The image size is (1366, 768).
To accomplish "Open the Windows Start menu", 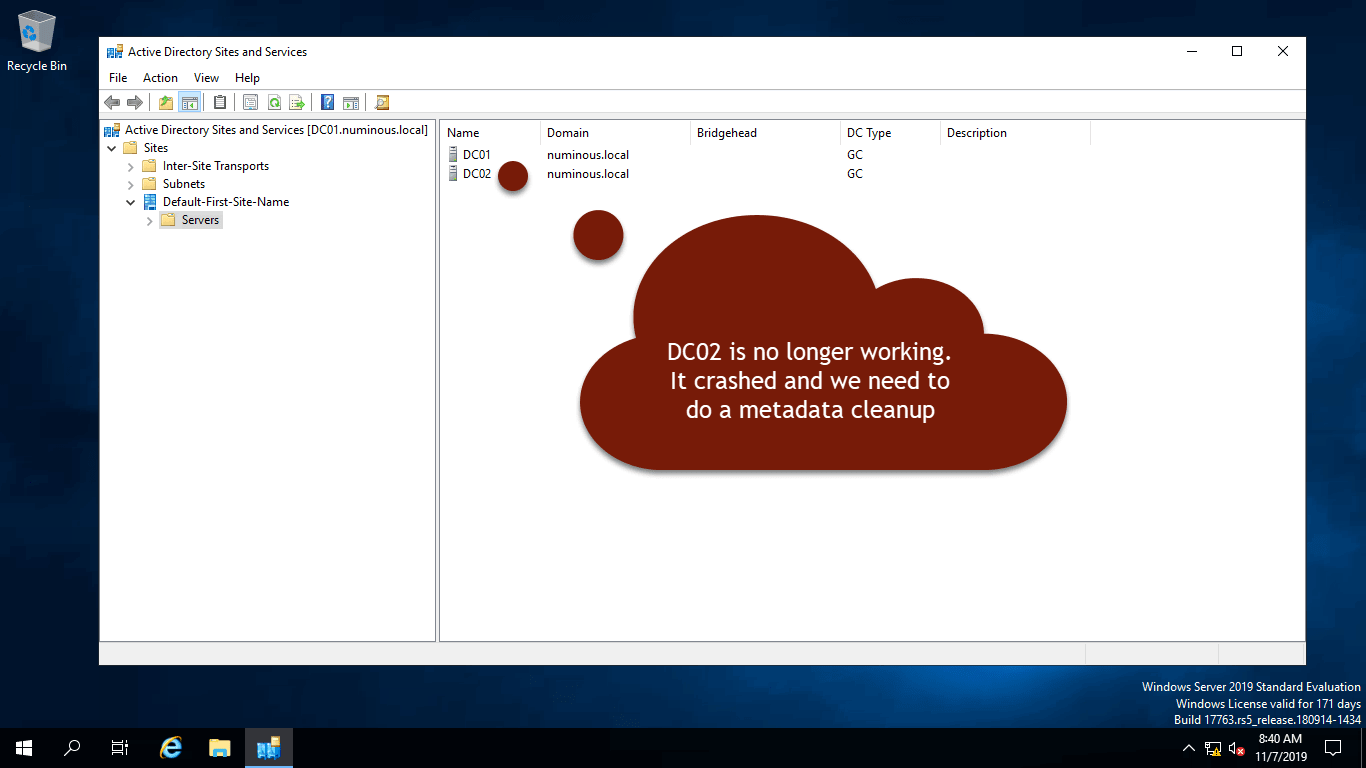I will click(x=24, y=748).
